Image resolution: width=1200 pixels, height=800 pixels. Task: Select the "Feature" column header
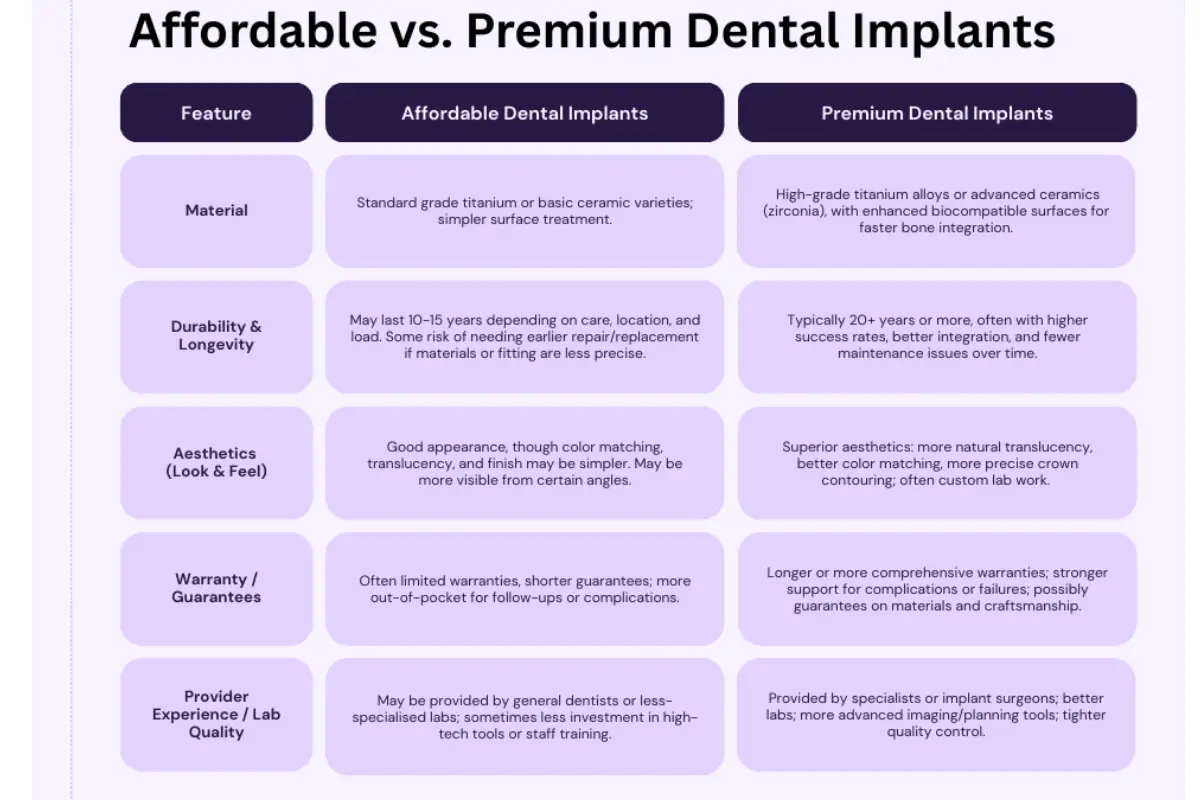tap(216, 113)
